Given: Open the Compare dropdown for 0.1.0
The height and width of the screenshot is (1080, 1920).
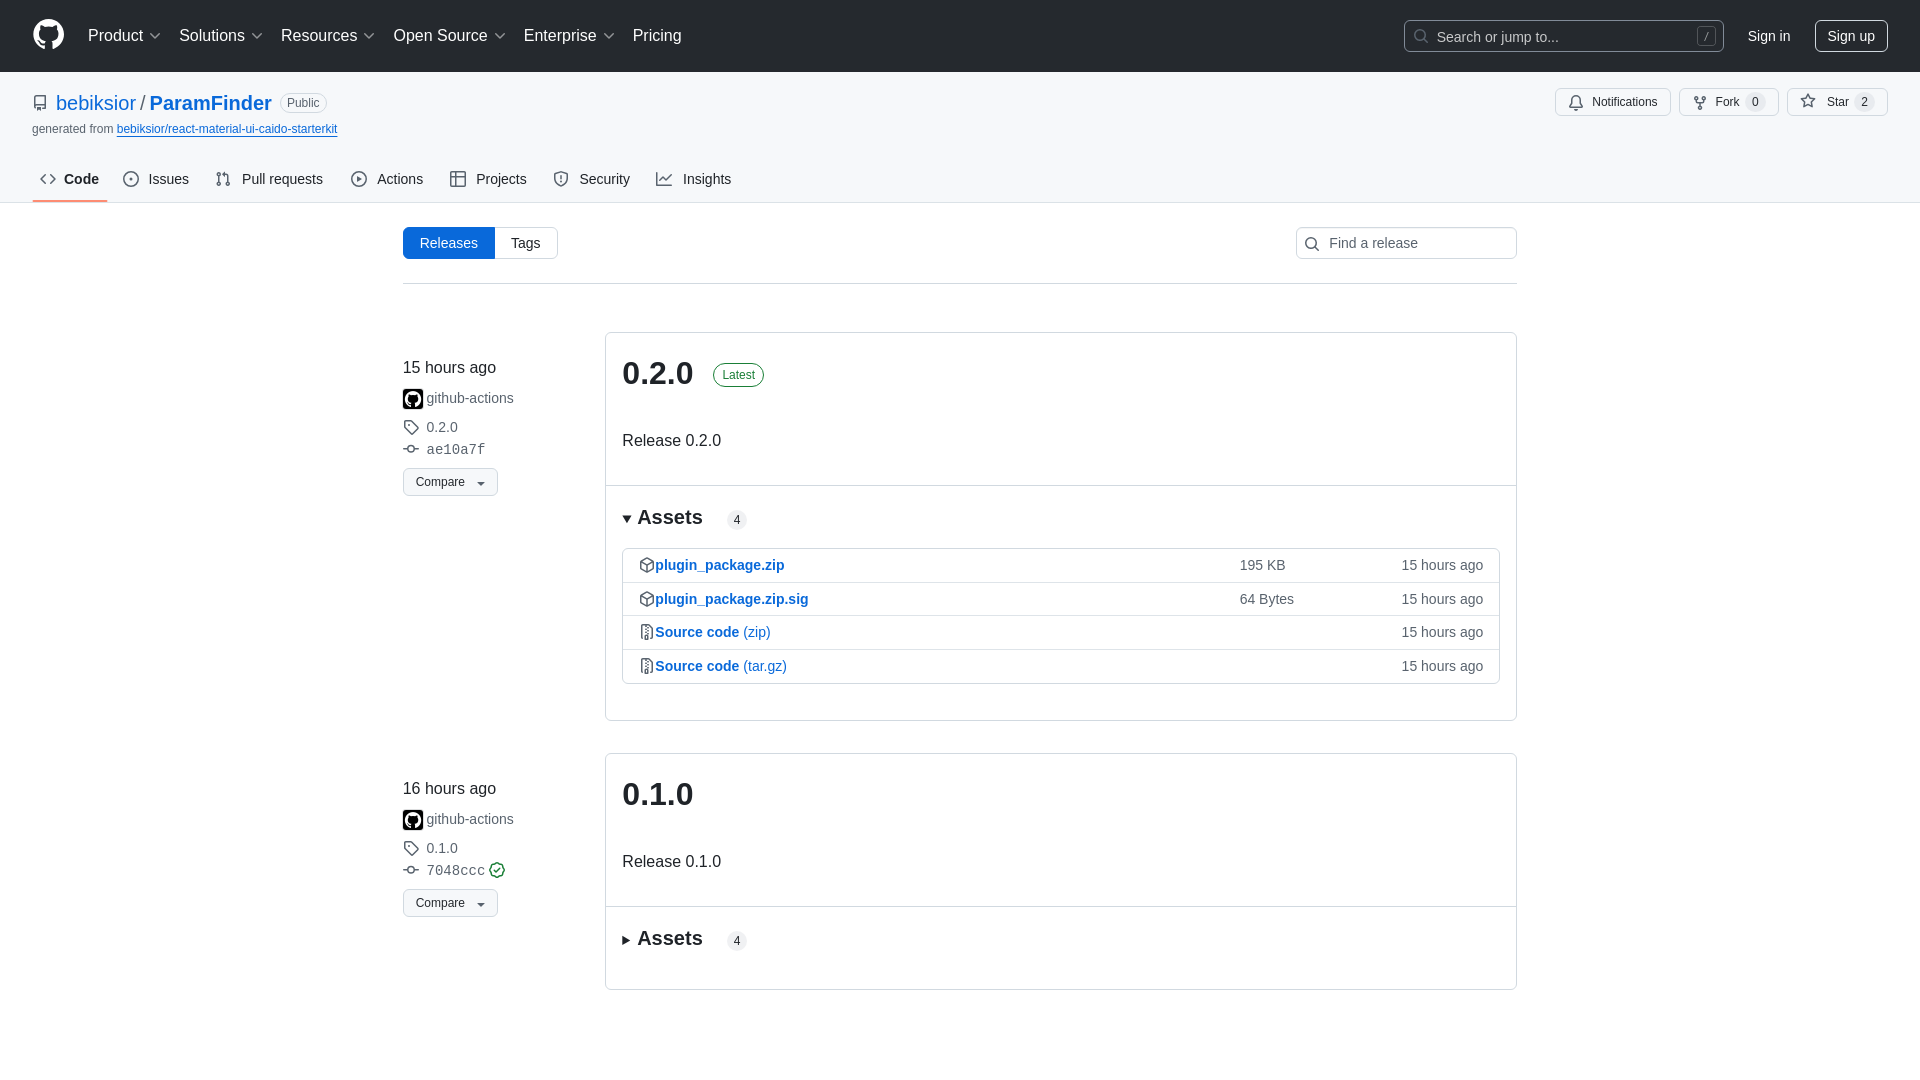Looking at the screenshot, I should pyautogui.click(x=450, y=902).
